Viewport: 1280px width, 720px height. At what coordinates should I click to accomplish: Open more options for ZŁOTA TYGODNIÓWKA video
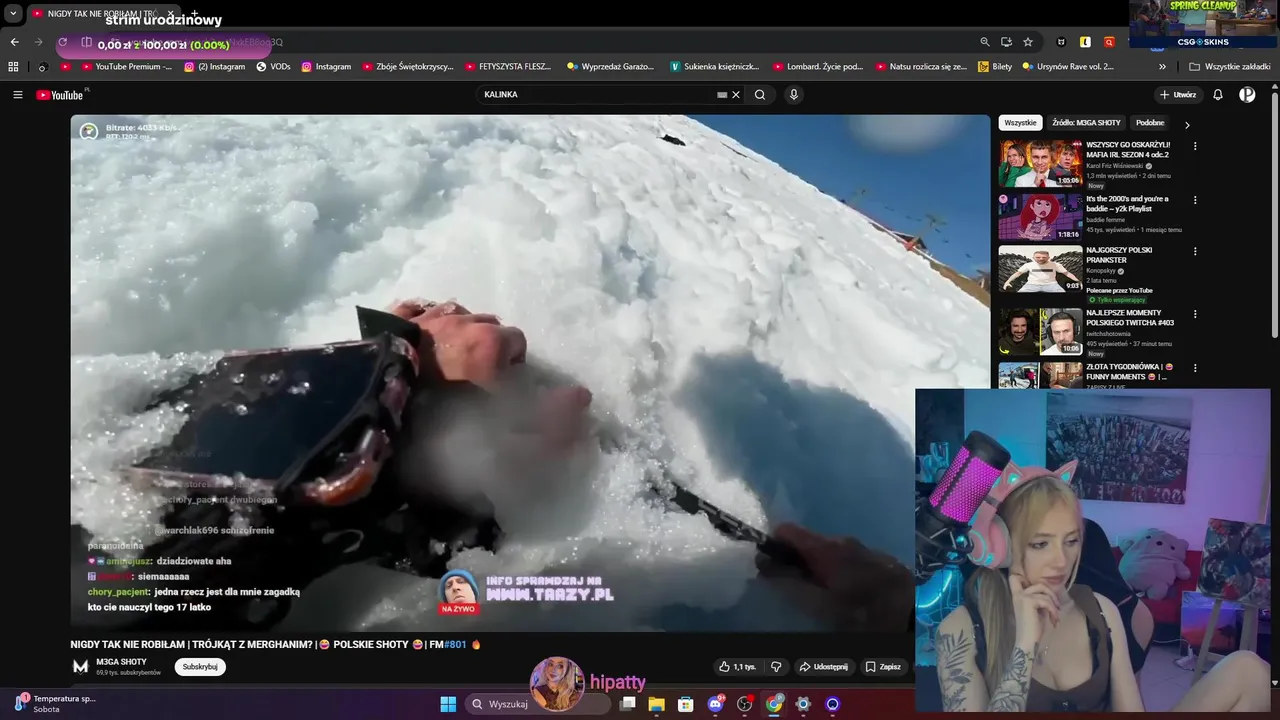coord(1195,368)
